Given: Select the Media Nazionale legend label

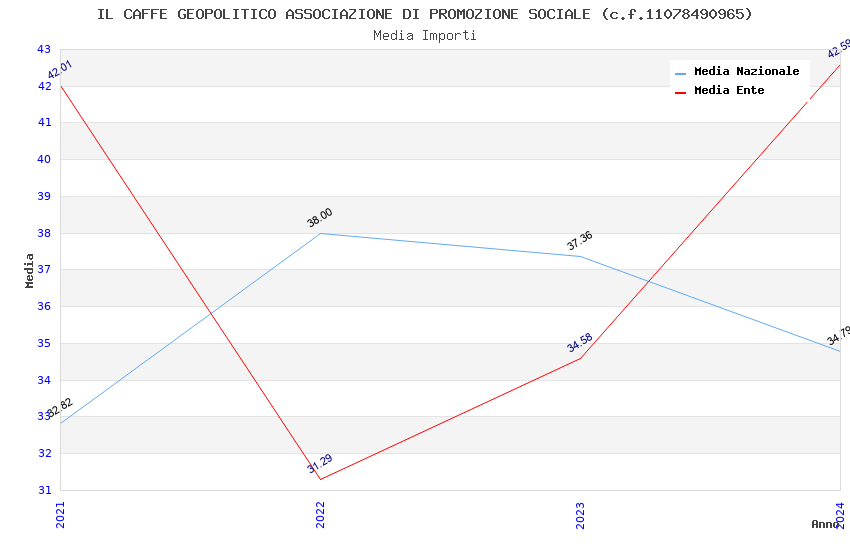Looking at the screenshot, I should (746, 72).
